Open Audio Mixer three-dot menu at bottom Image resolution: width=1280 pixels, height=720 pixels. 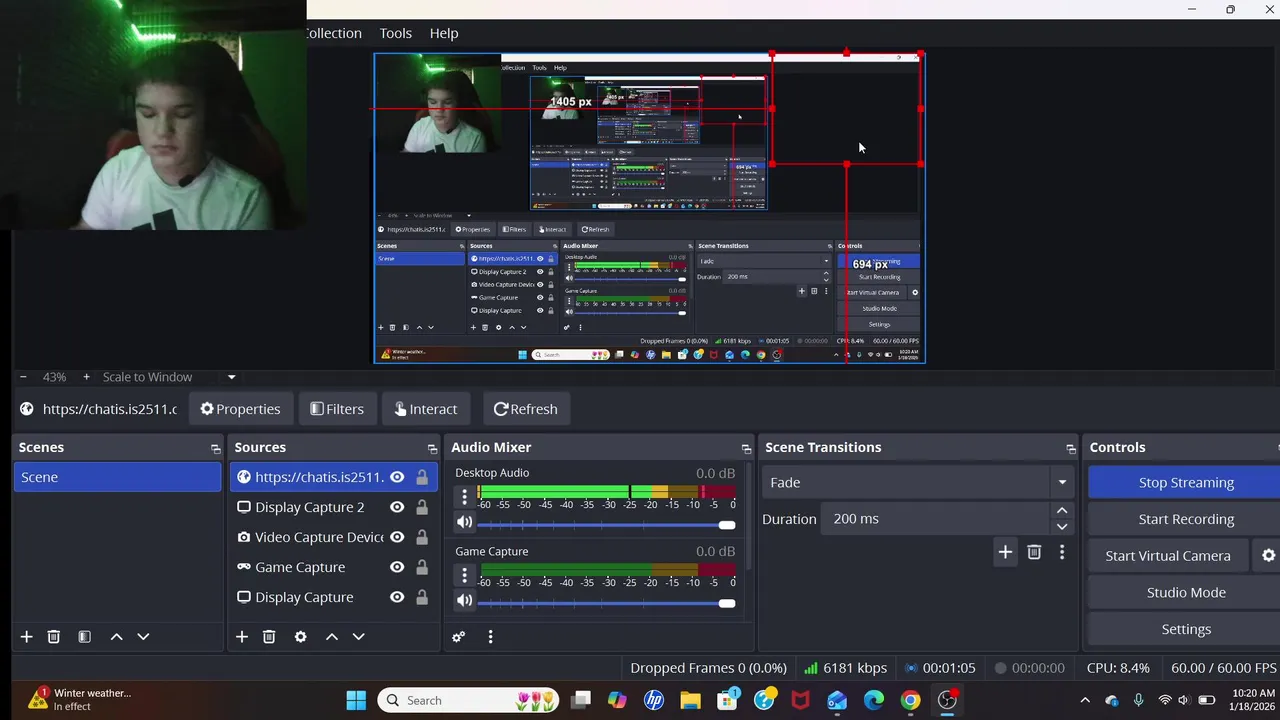(490, 636)
